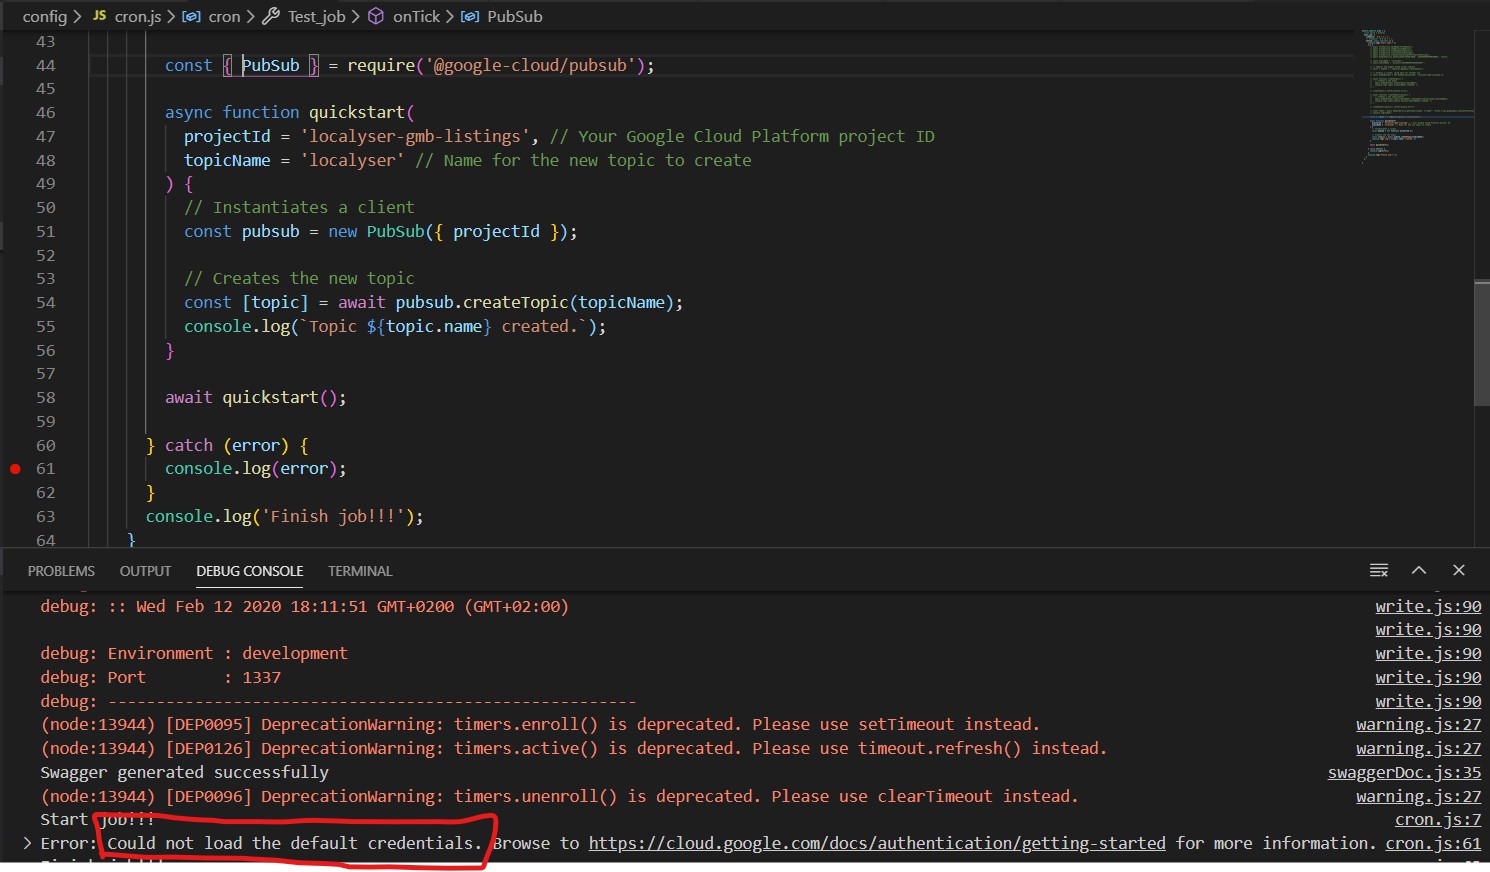Screen dimensions: 1490x872
Task: Click the symbol icon beside PubSub breadcrumb
Action: pos(467,16)
